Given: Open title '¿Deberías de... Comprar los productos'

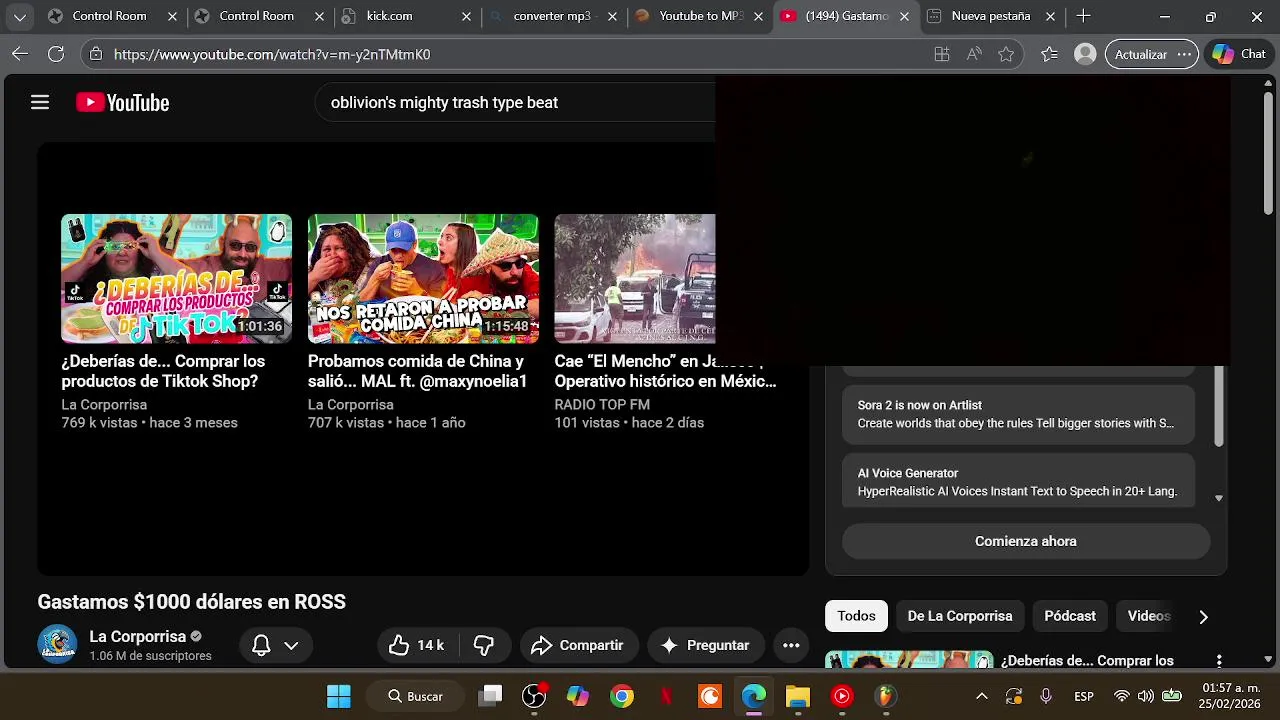Looking at the screenshot, I should pos(163,371).
